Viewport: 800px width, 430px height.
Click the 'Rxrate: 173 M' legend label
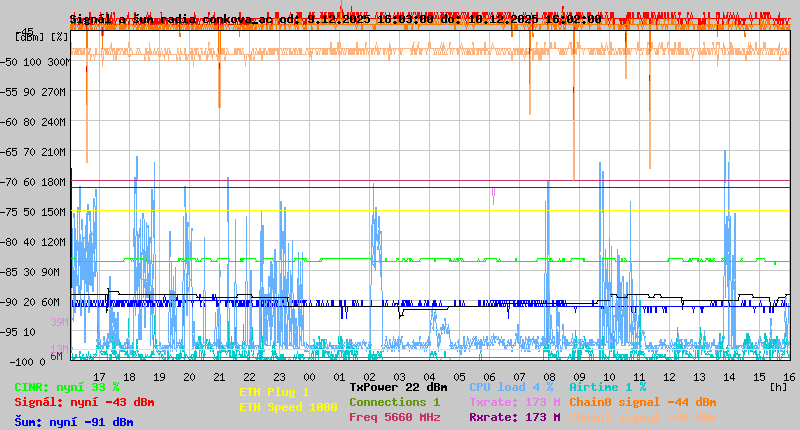[515, 417]
